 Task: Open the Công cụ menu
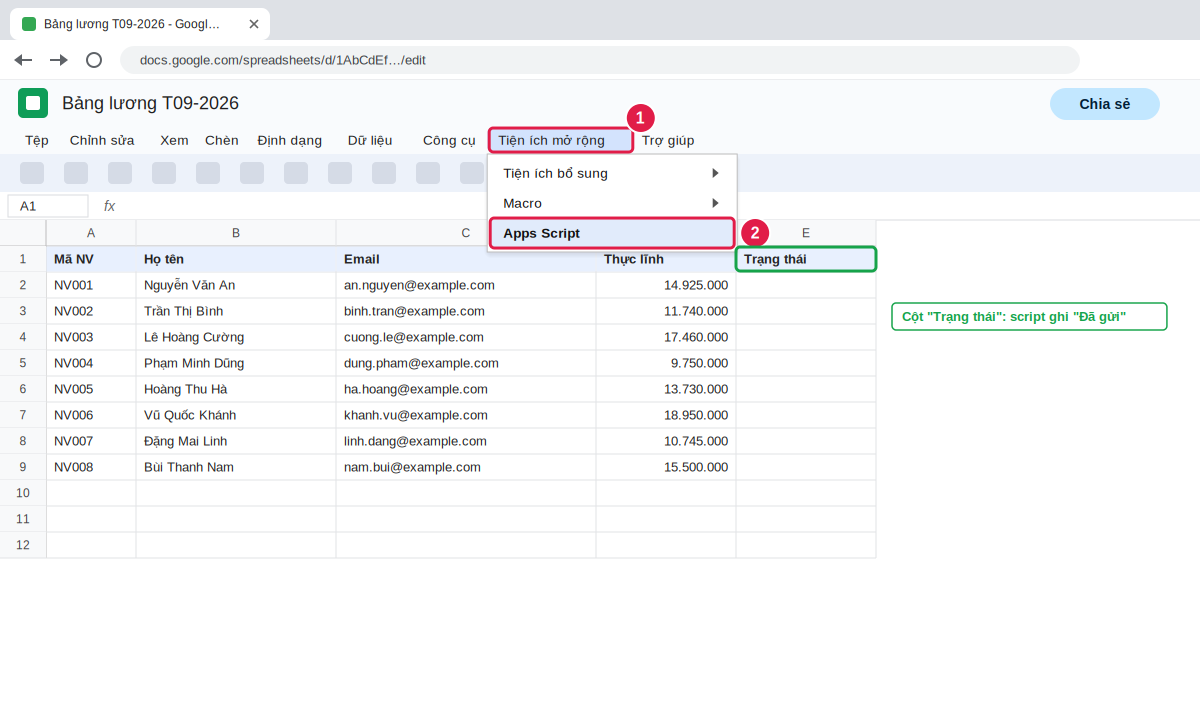point(449,140)
